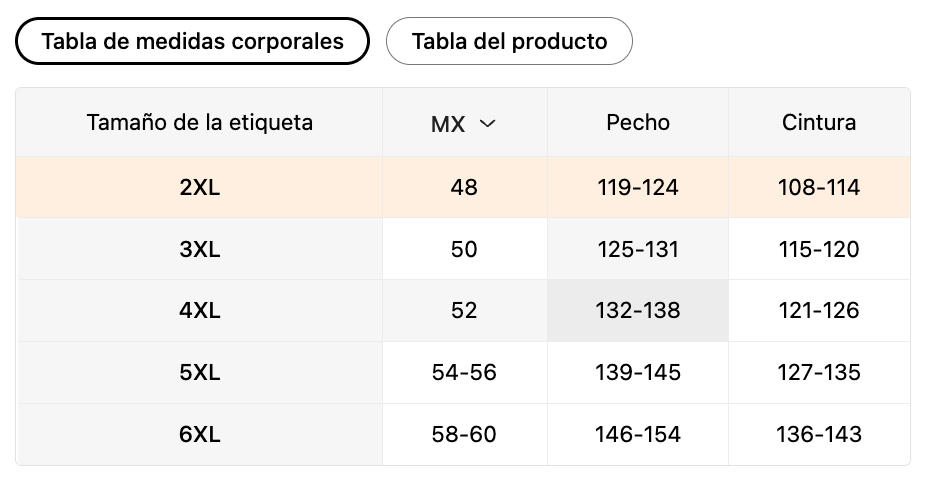Click the MX size 54-56 cell
Screen dimensions: 926x482
coord(464,372)
